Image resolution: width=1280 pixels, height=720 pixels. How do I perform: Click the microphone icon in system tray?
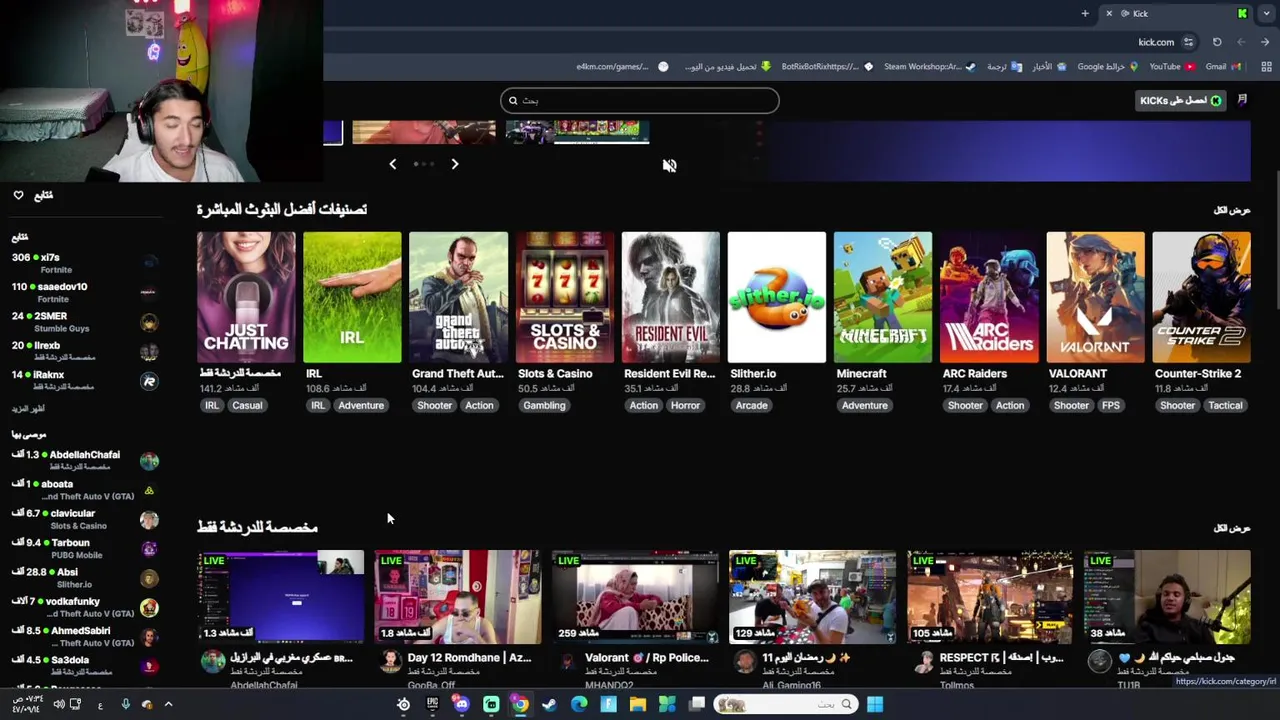pyautogui.click(x=125, y=704)
